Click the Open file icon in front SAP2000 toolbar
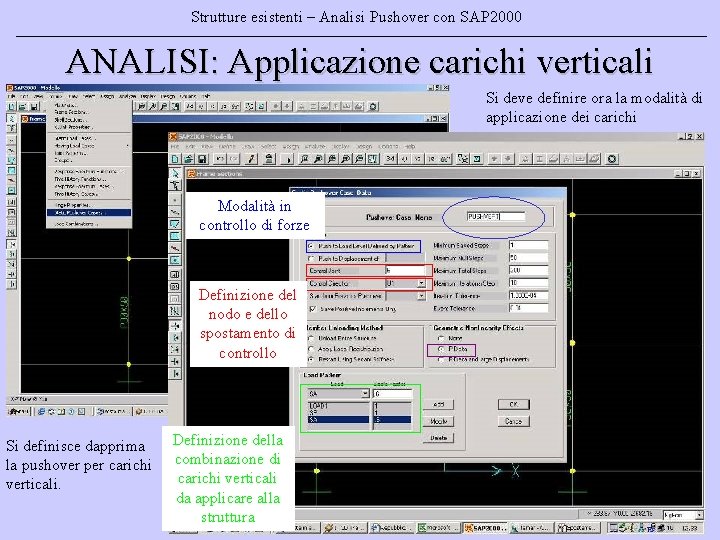 coord(188,159)
